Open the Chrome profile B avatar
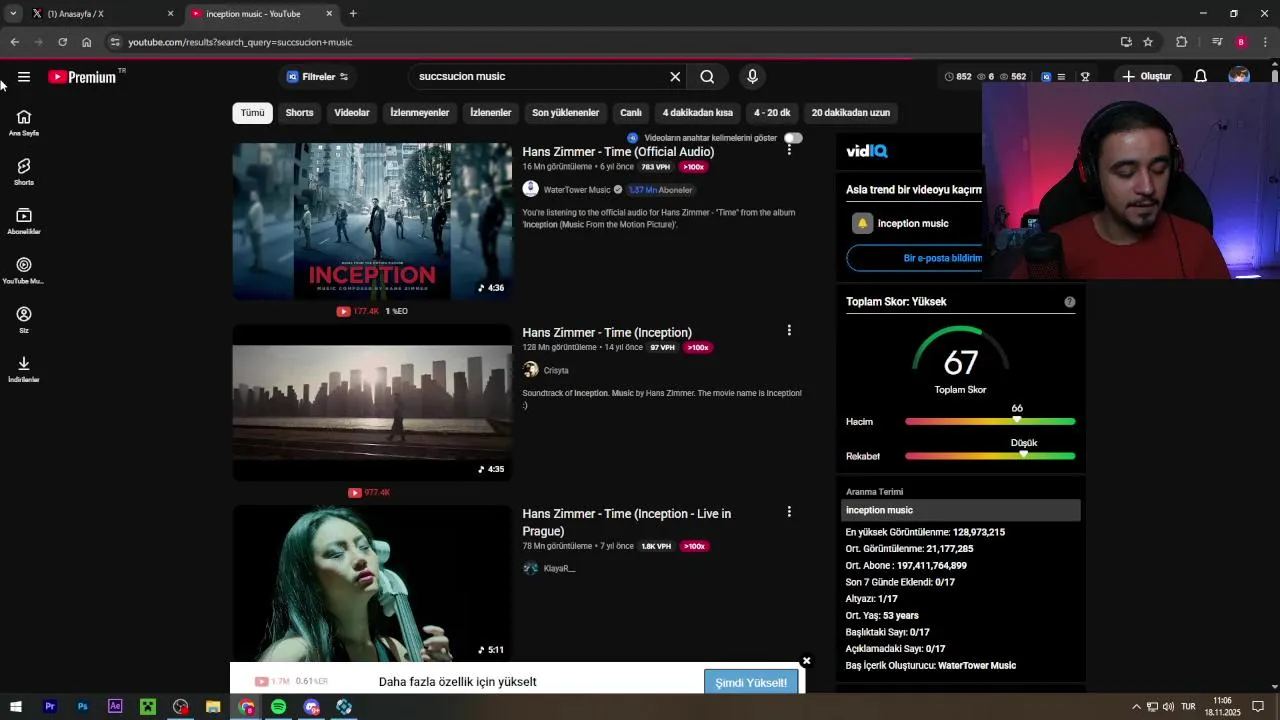 tap(1241, 42)
